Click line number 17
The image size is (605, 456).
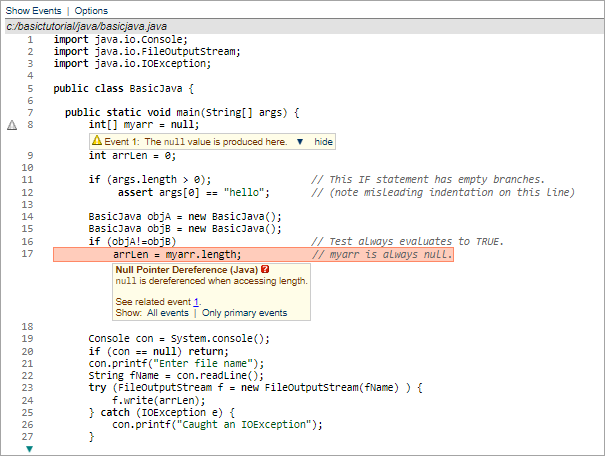pos(27,254)
